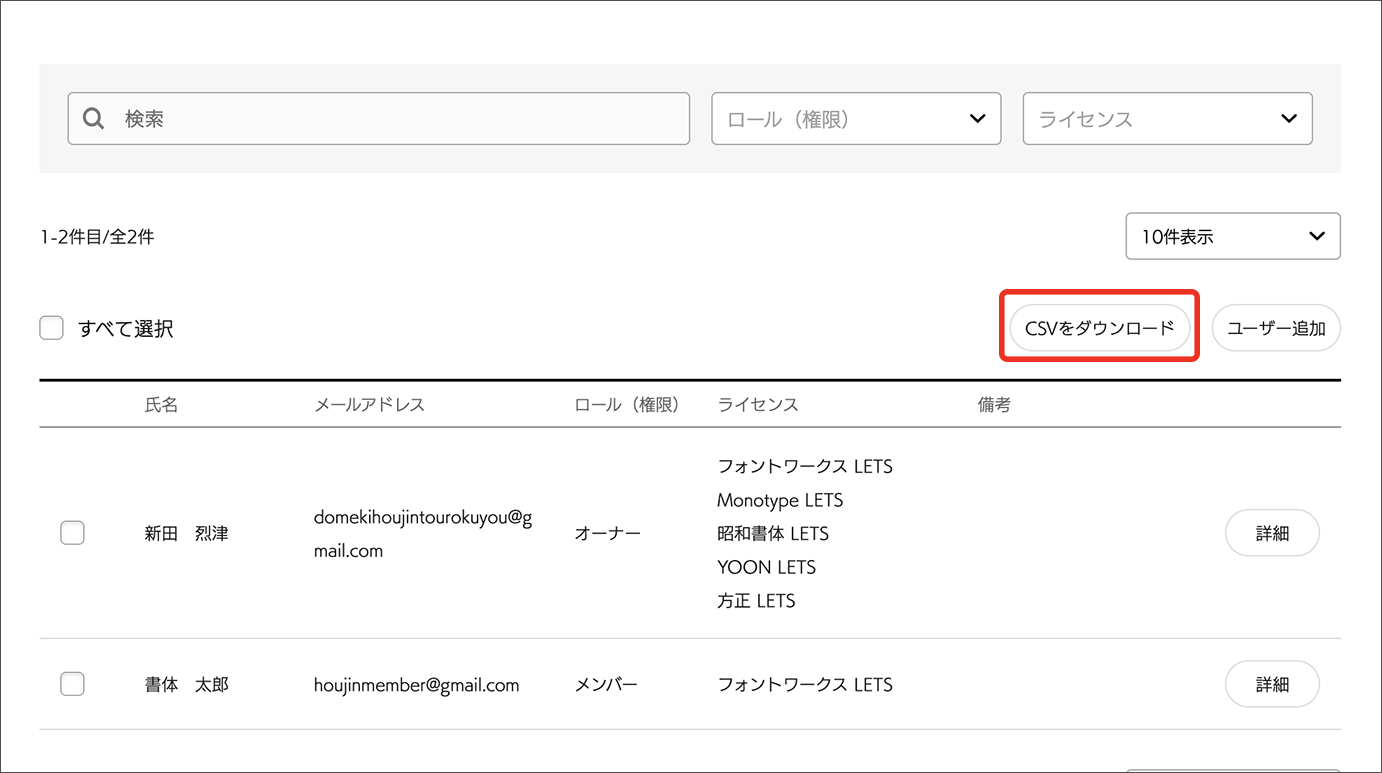Image resolution: width=1382 pixels, height=773 pixels.
Task: Open the ロール（権限） filter dropdown
Action: click(x=856, y=119)
